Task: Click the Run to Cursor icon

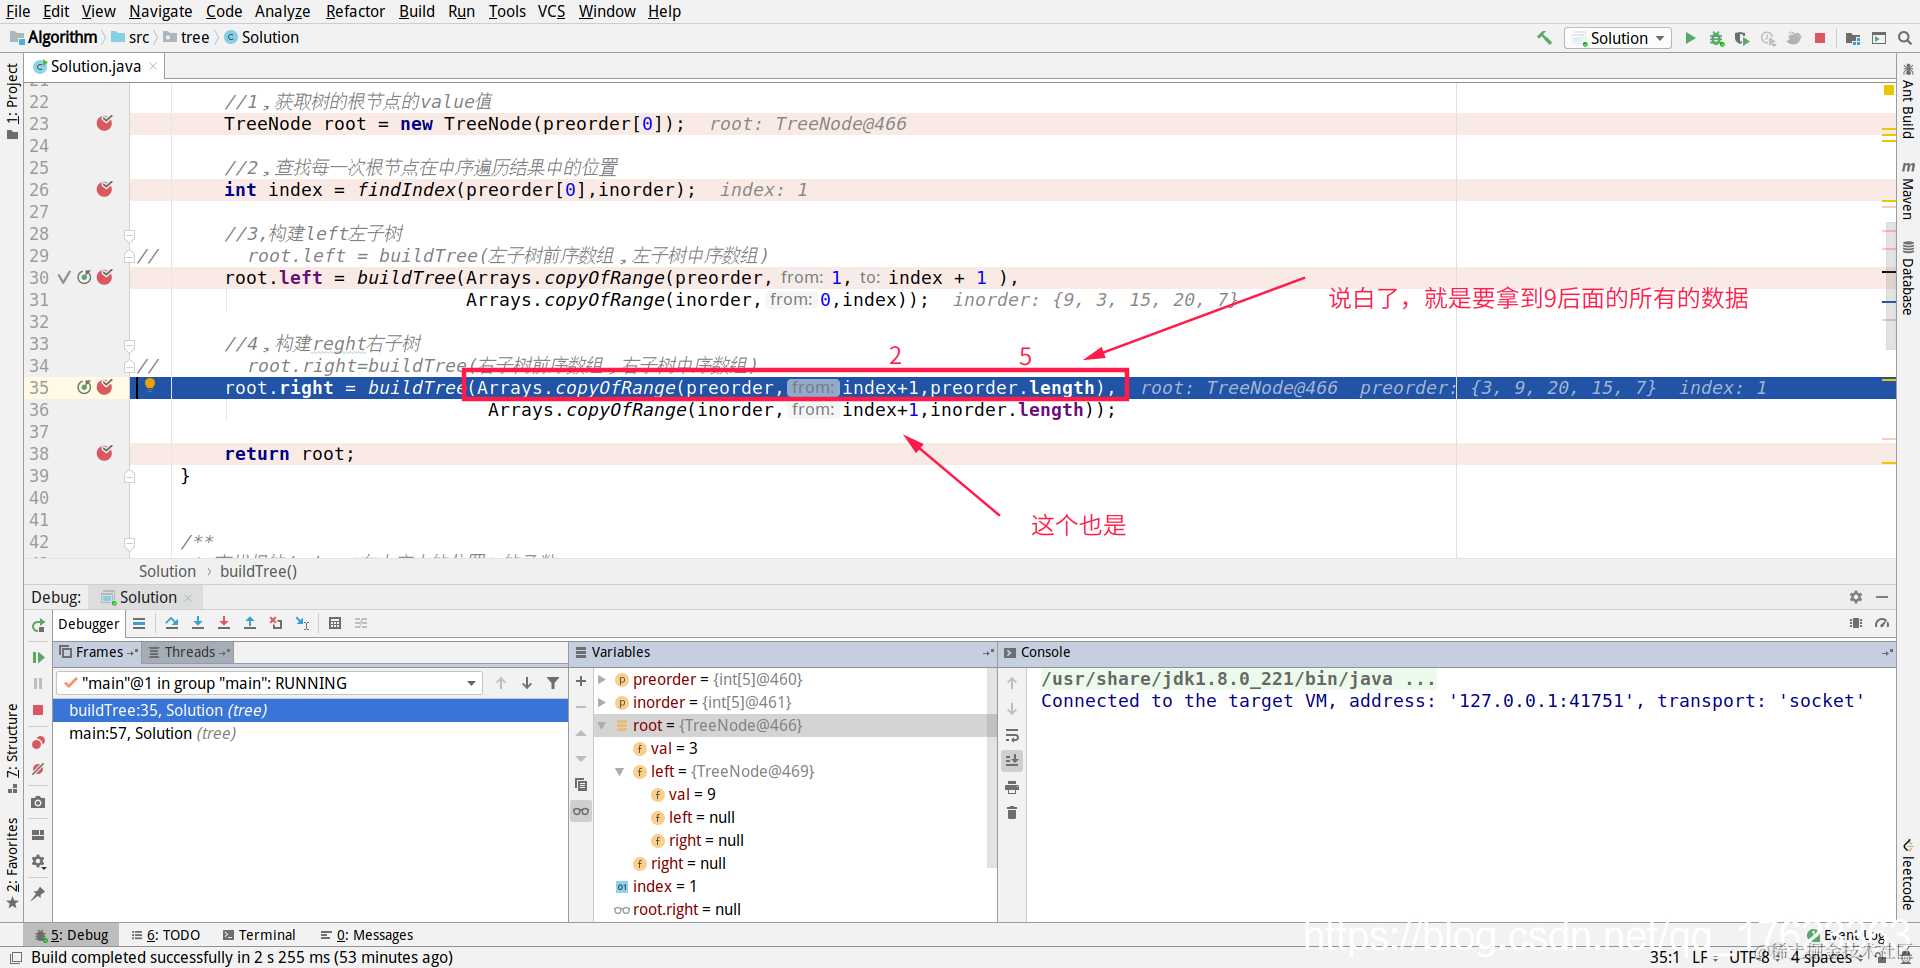Action: click(302, 623)
